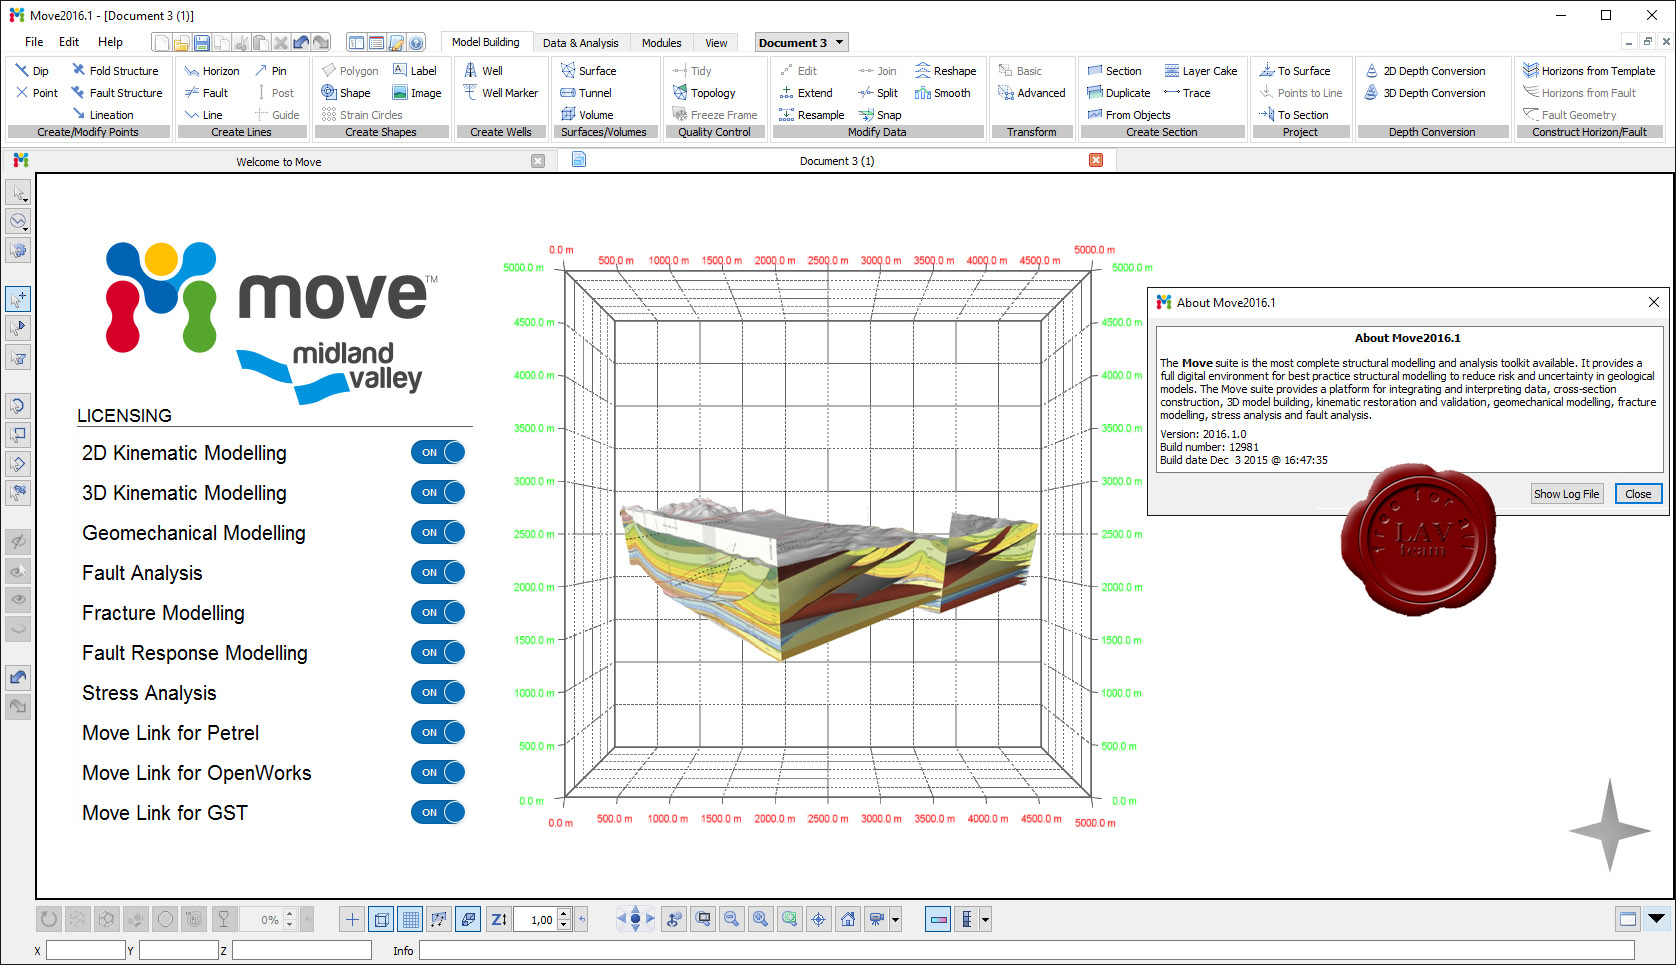Click the Info text field
This screenshot has height=965, width=1676.
pos(1027,950)
